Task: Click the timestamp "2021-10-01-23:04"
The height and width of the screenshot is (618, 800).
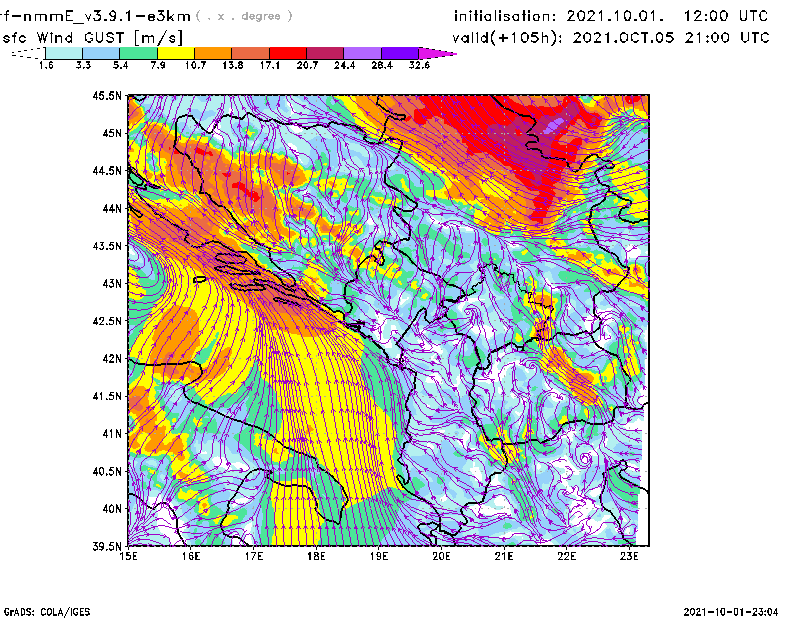Action: (x=731, y=612)
